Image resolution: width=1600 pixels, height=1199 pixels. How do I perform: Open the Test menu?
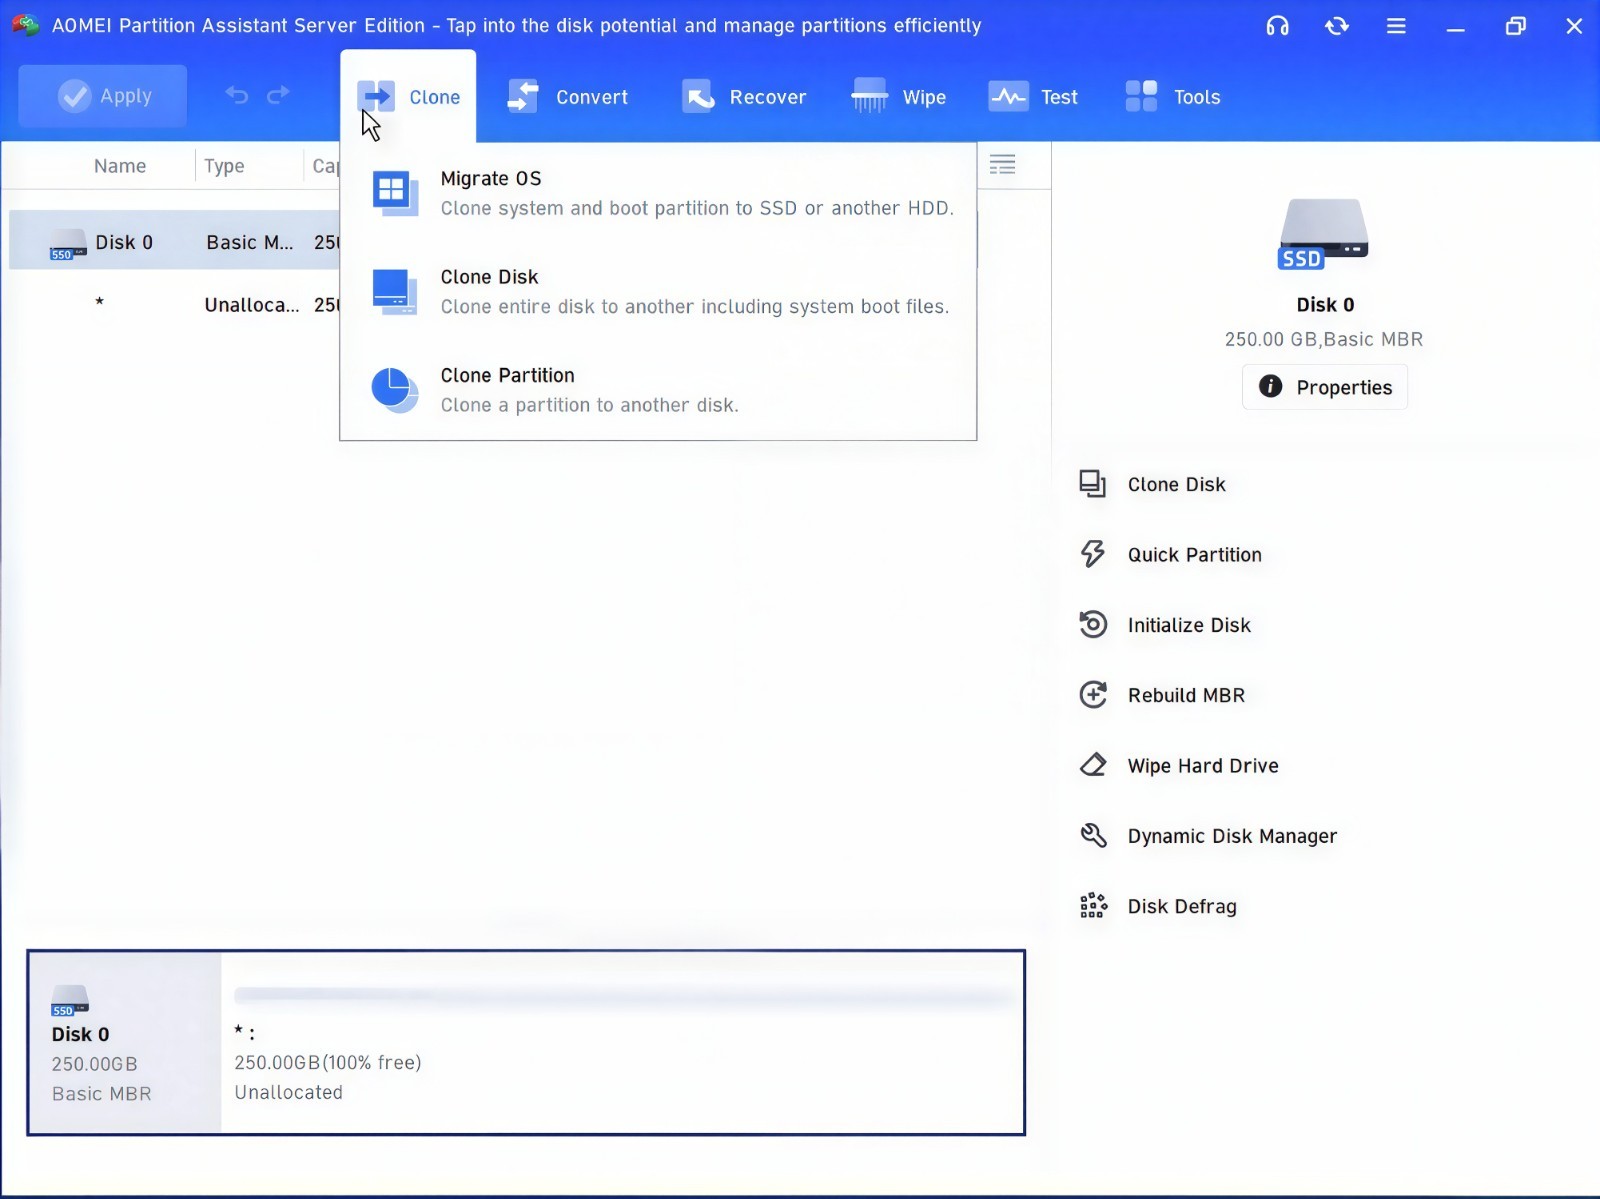point(1033,97)
